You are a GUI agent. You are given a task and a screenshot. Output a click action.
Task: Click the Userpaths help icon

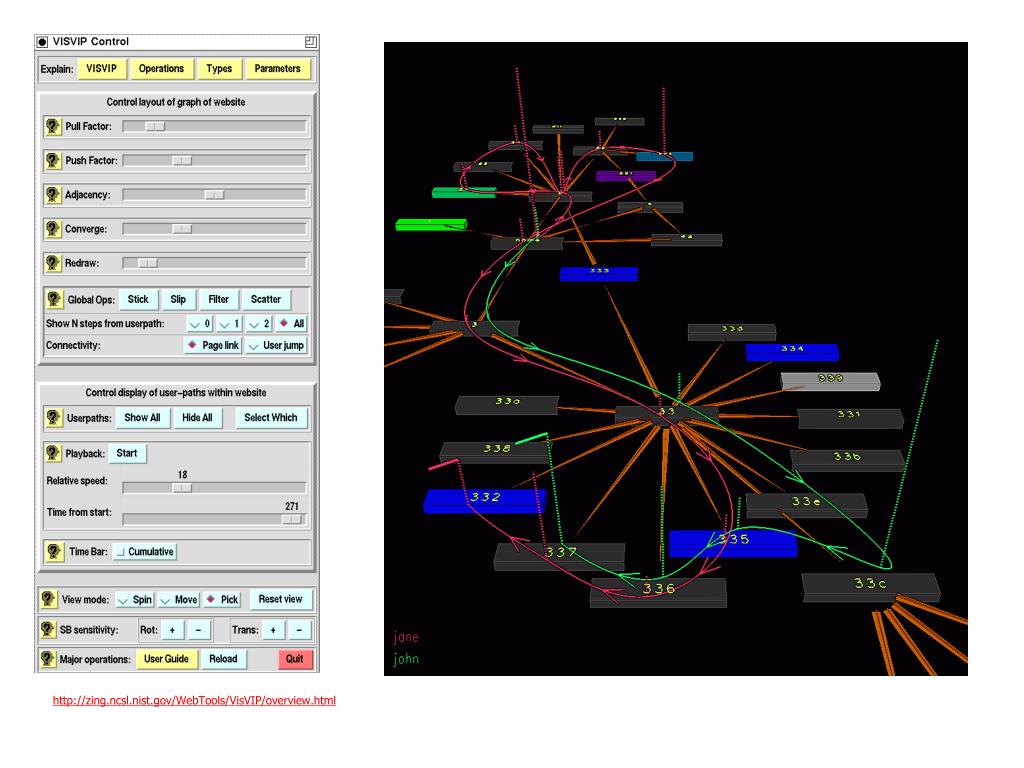[x=52, y=418]
